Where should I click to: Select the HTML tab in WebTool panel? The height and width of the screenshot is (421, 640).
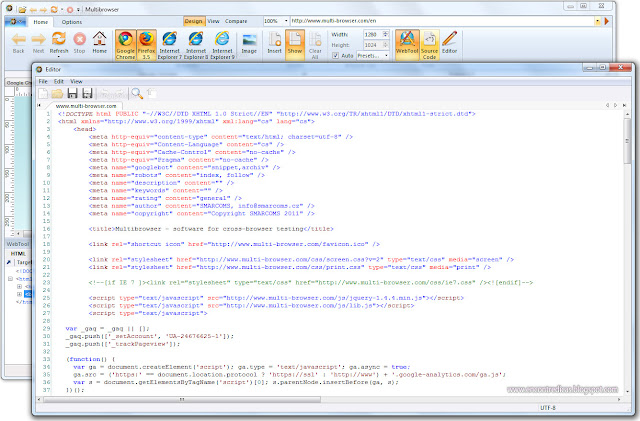tap(18, 254)
